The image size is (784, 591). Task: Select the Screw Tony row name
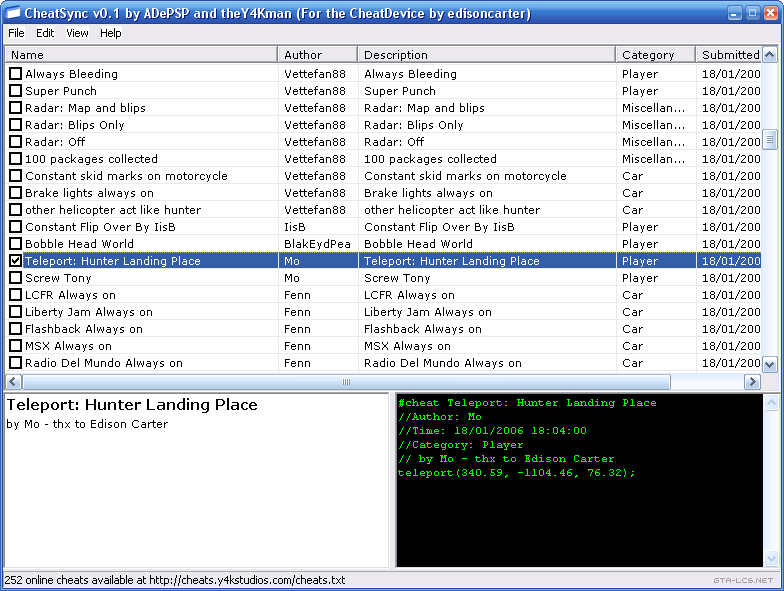tap(58, 278)
